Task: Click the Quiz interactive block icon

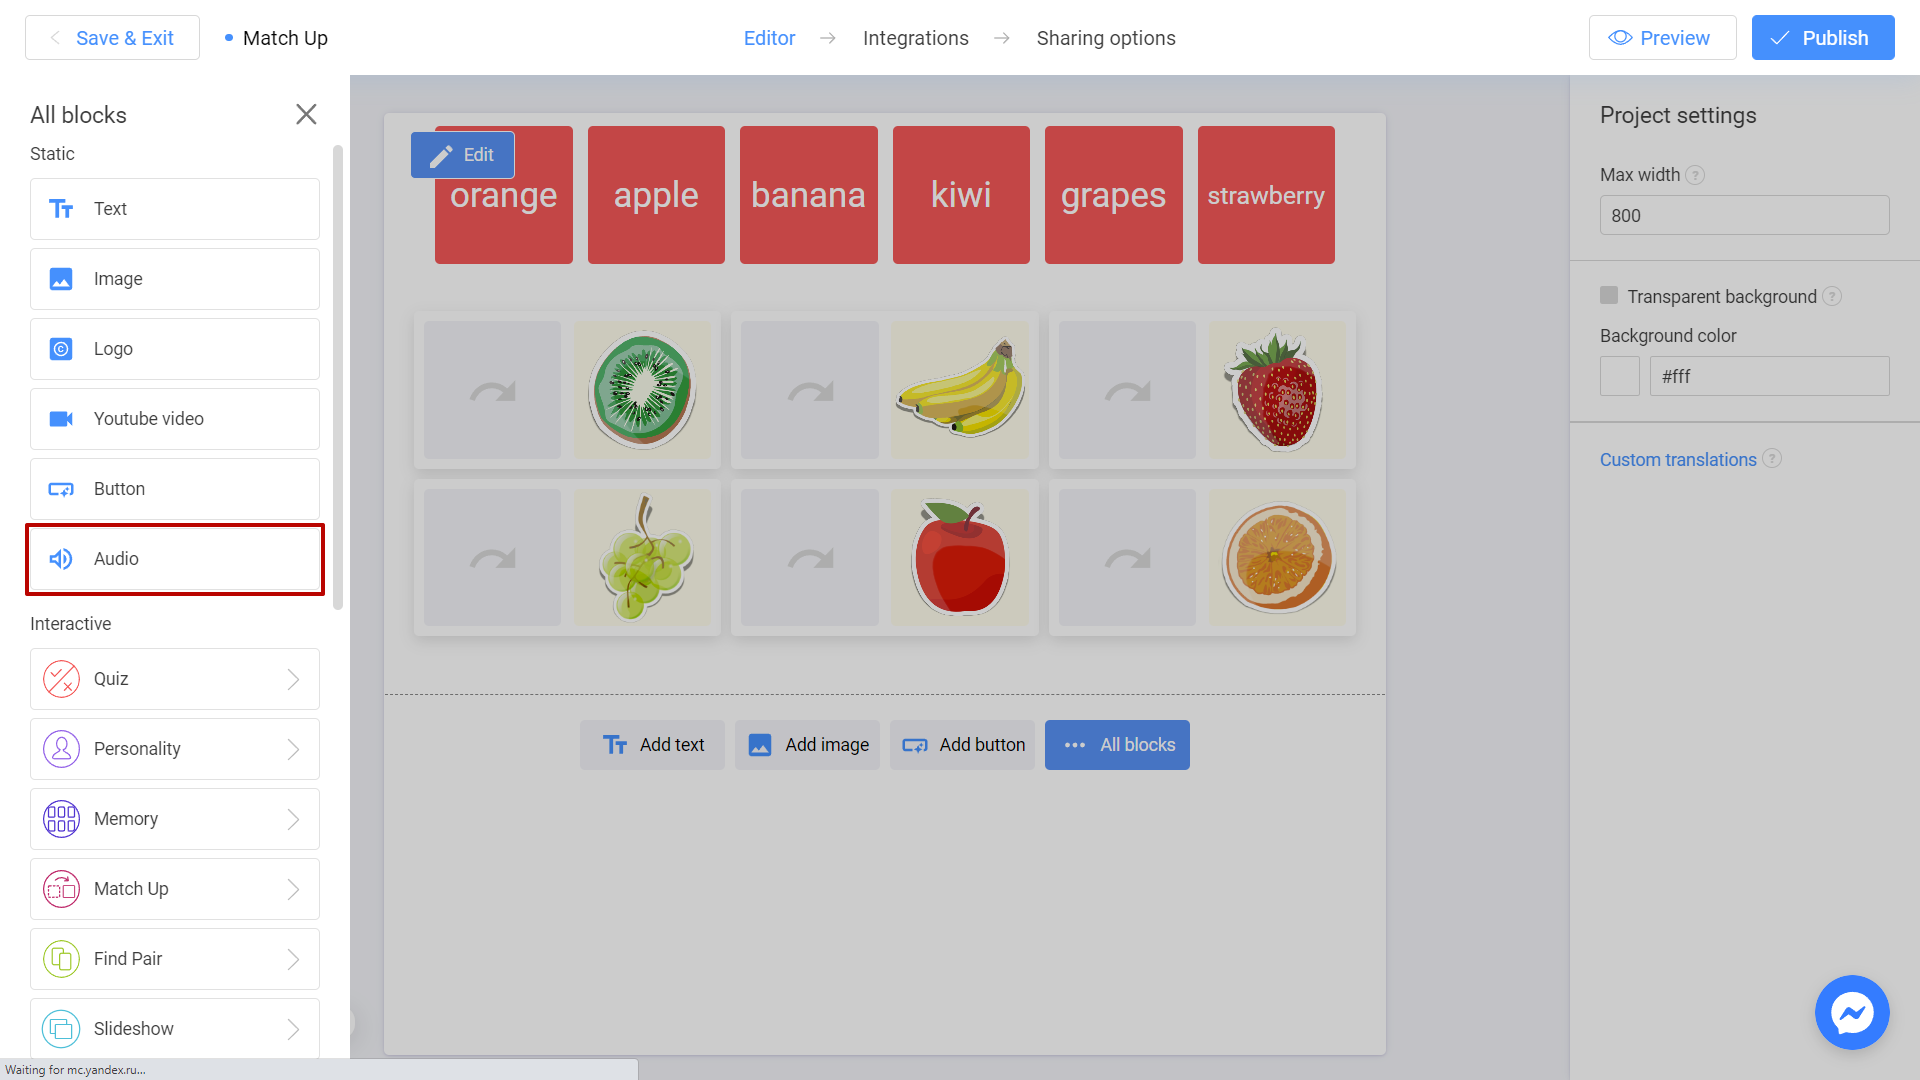Action: (x=62, y=678)
